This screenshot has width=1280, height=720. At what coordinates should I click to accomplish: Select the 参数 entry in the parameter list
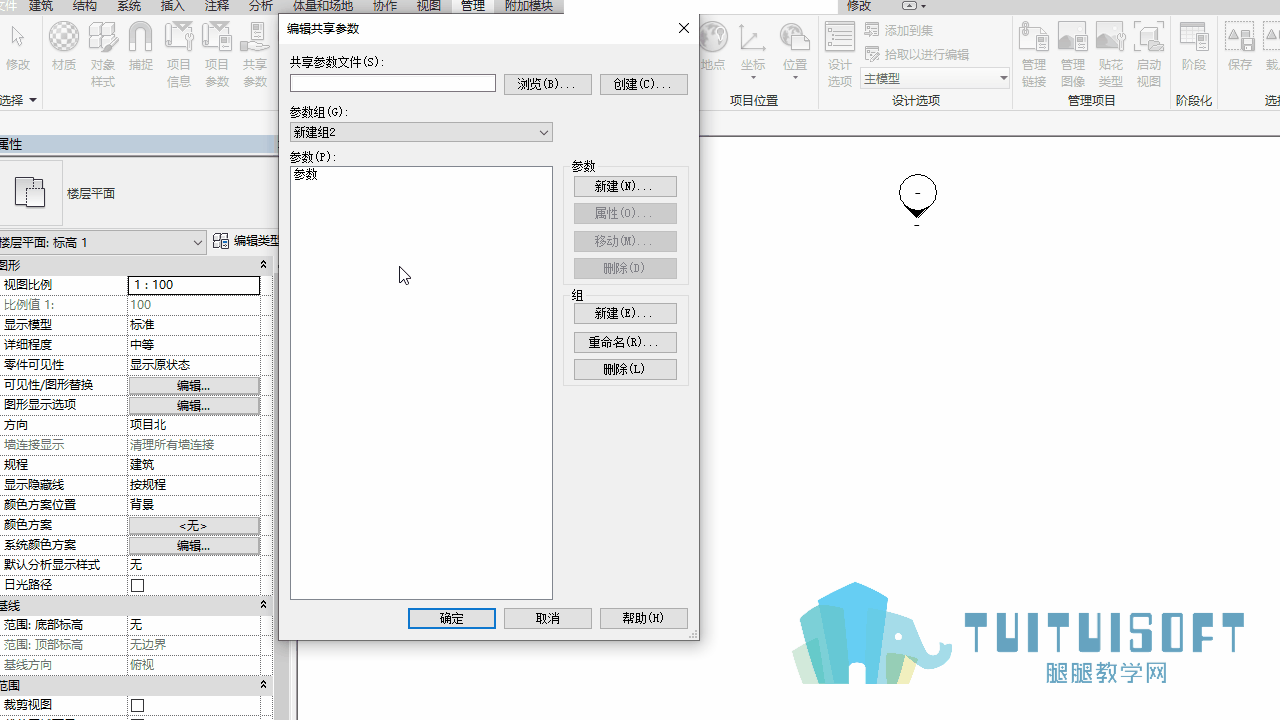click(306, 174)
